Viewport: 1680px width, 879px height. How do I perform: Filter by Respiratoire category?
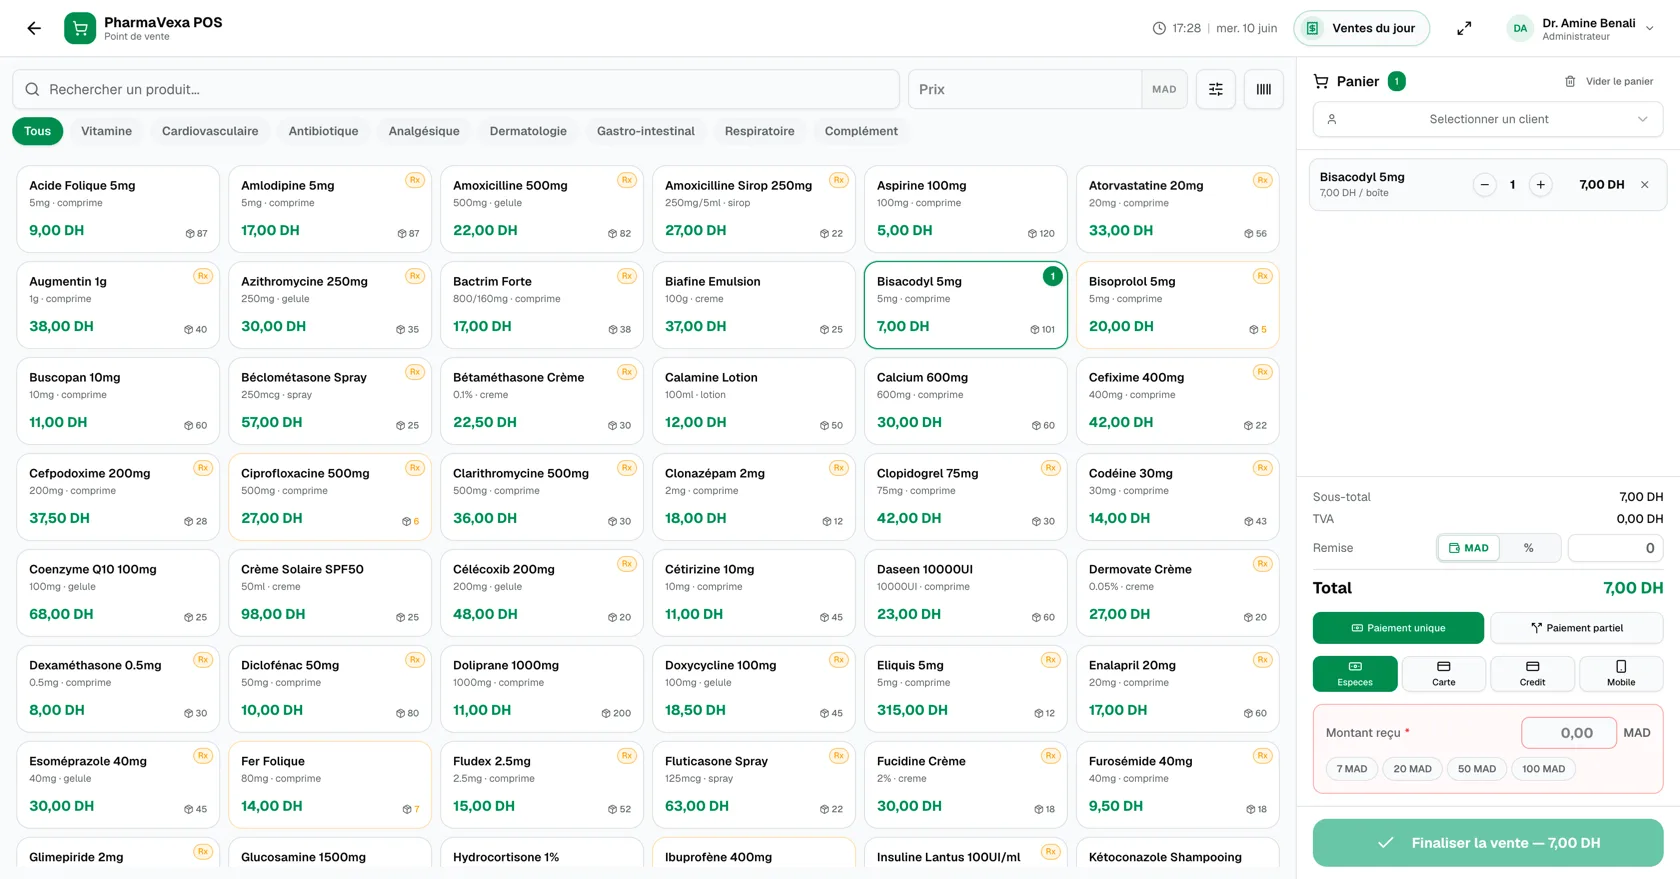(760, 131)
